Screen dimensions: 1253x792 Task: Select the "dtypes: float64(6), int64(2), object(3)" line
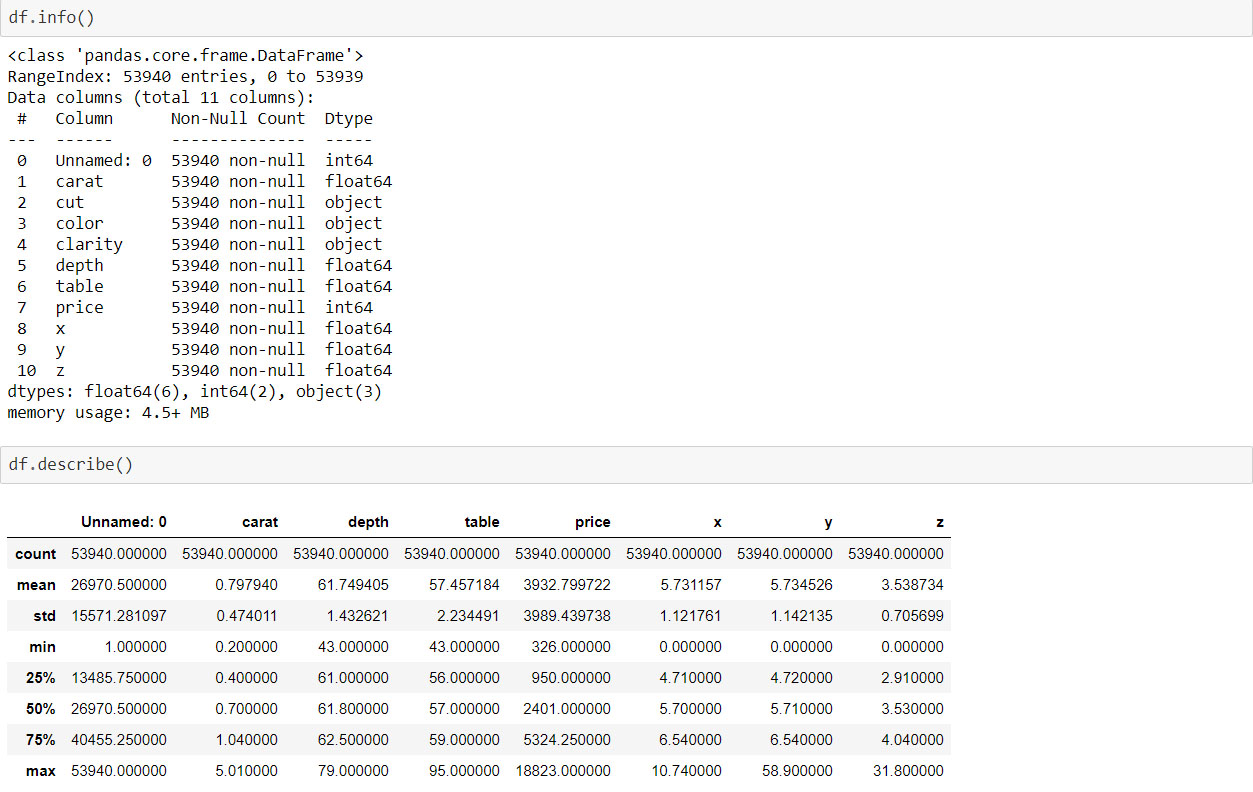click(195, 391)
